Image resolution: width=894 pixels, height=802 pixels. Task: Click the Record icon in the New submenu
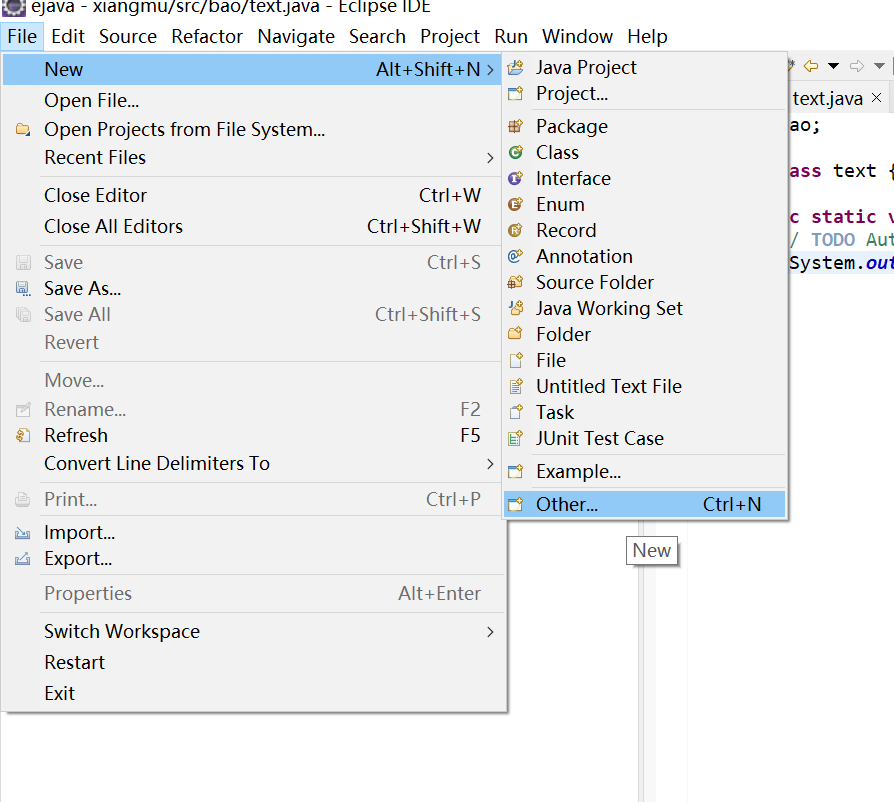pyautogui.click(x=515, y=230)
